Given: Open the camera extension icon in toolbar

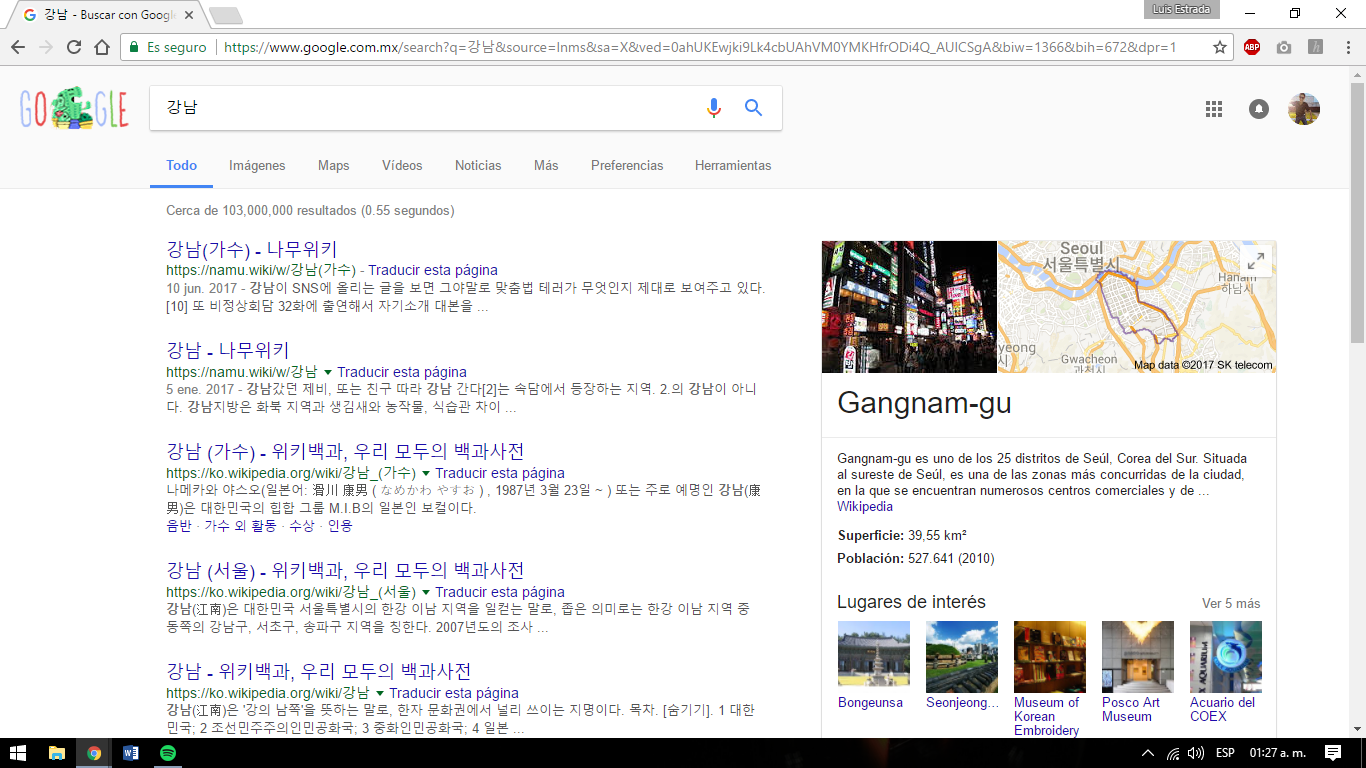Looking at the screenshot, I should pos(1284,47).
